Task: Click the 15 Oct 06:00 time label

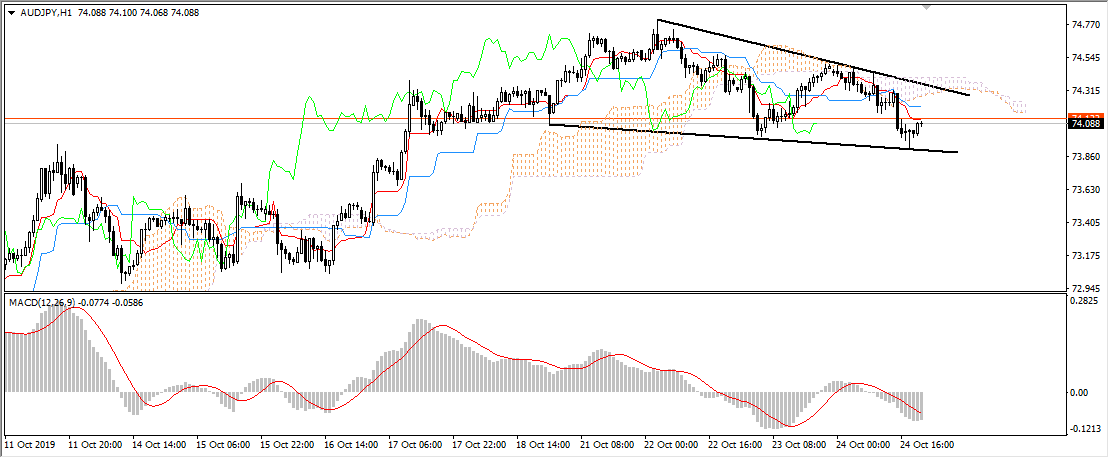Action: (223, 445)
